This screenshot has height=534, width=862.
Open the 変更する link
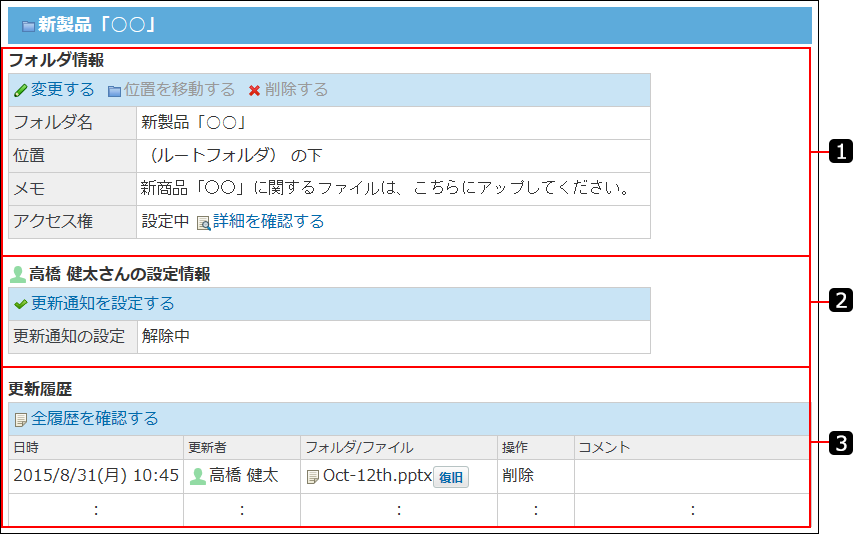(62, 90)
